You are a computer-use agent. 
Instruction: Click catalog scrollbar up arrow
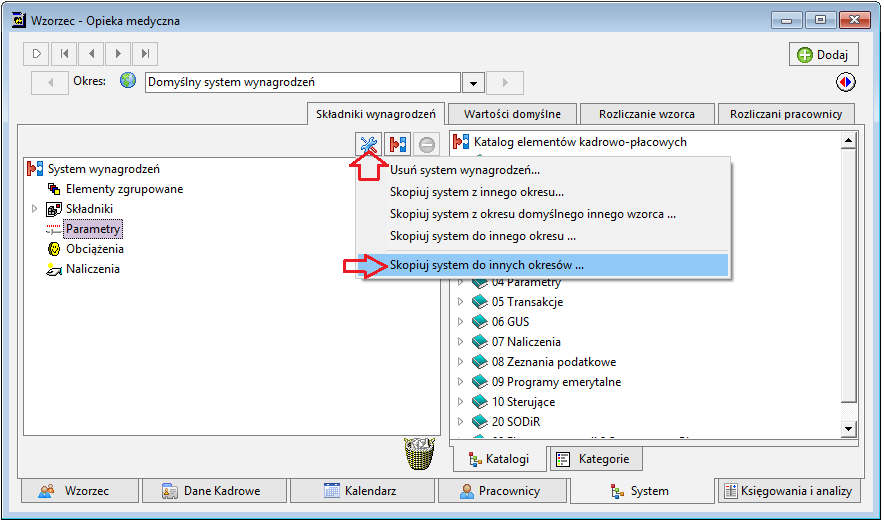(848, 140)
